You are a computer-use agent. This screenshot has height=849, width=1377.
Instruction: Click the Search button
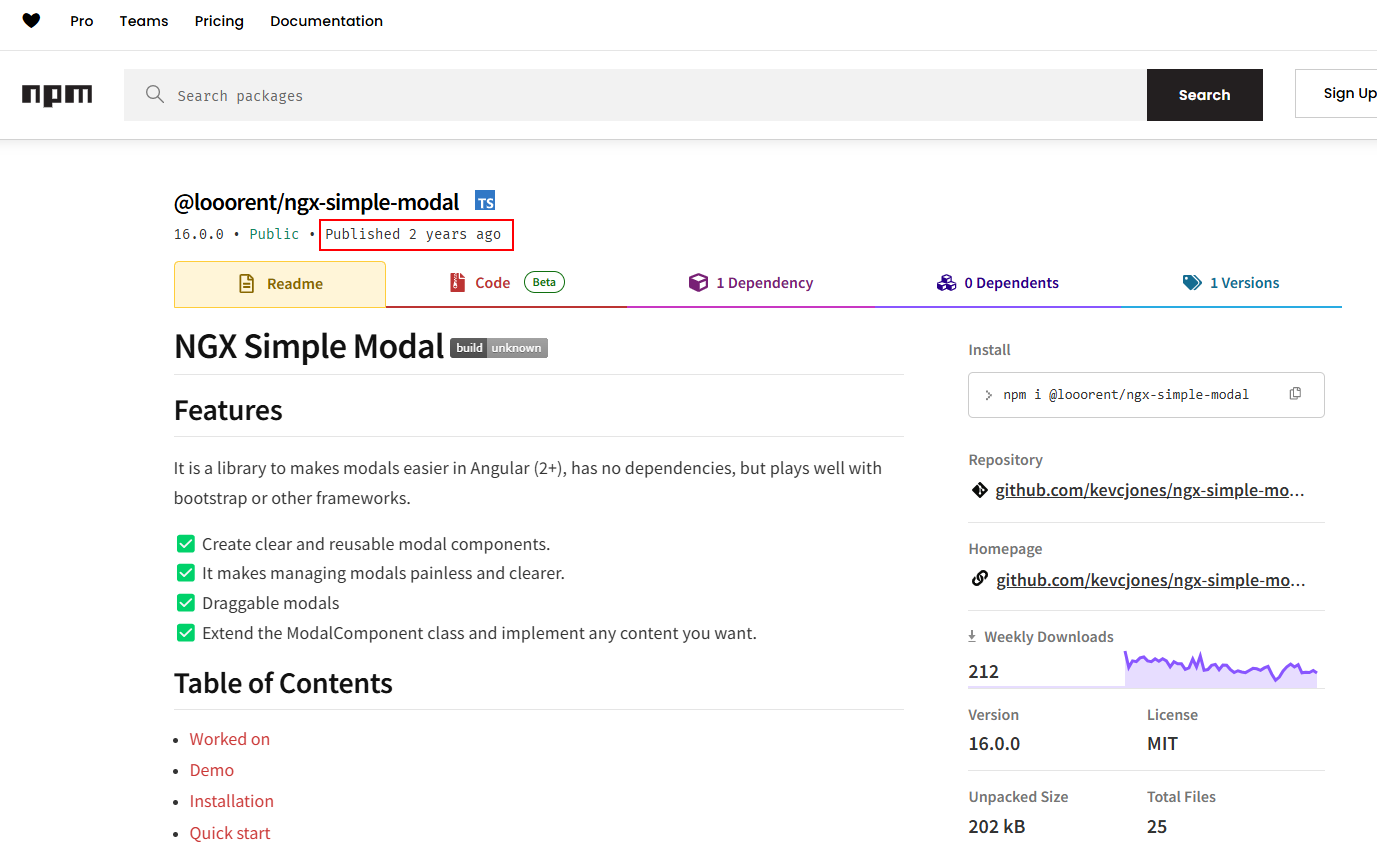click(x=1205, y=95)
